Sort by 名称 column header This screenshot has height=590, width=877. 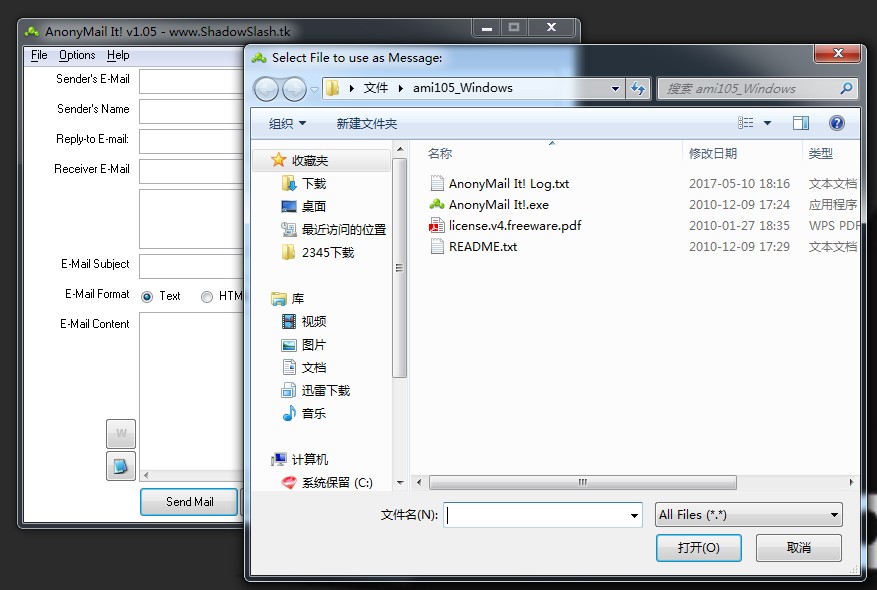pyautogui.click(x=440, y=153)
